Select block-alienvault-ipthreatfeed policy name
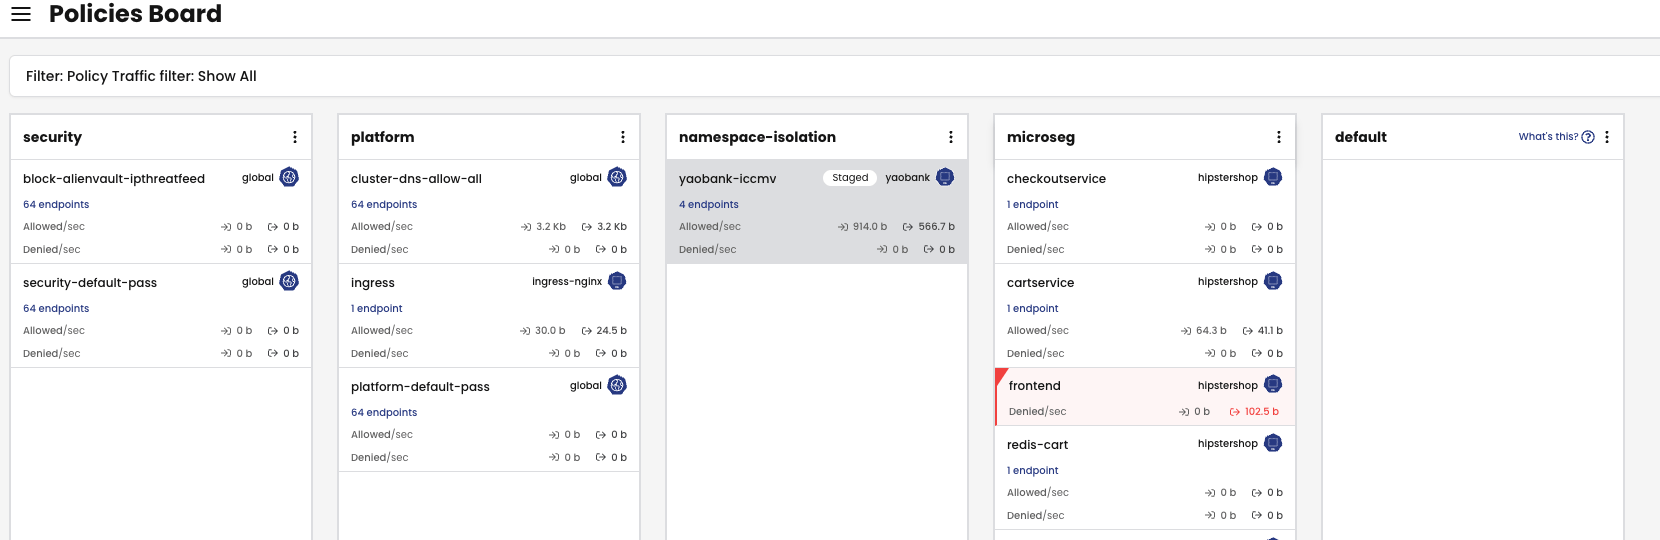The image size is (1660, 540). point(114,179)
